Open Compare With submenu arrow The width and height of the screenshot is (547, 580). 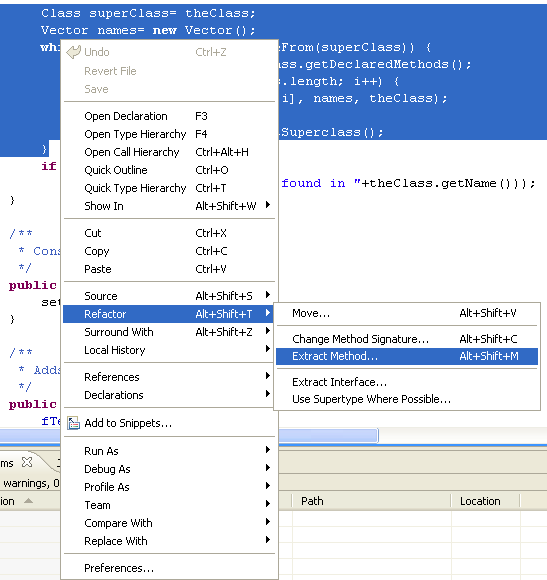(268, 522)
